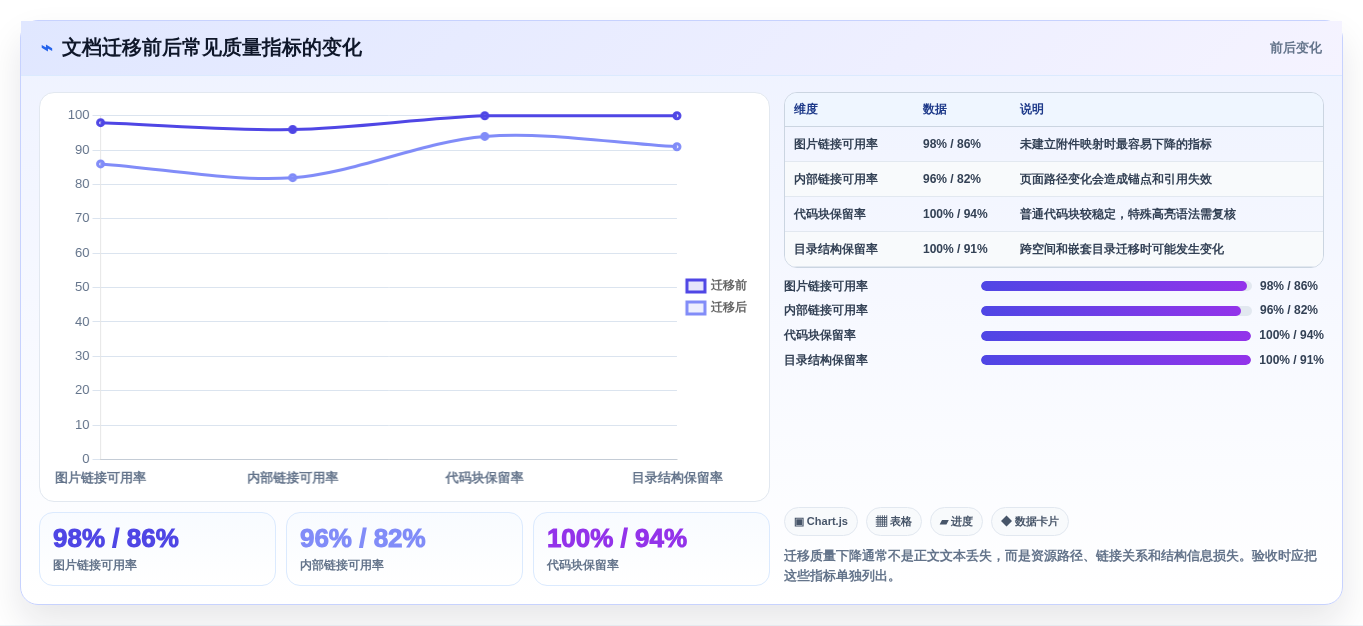This screenshot has width=1363, height=626.
Task: Open the 100% / 94% data card
Action: (x=651, y=549)
